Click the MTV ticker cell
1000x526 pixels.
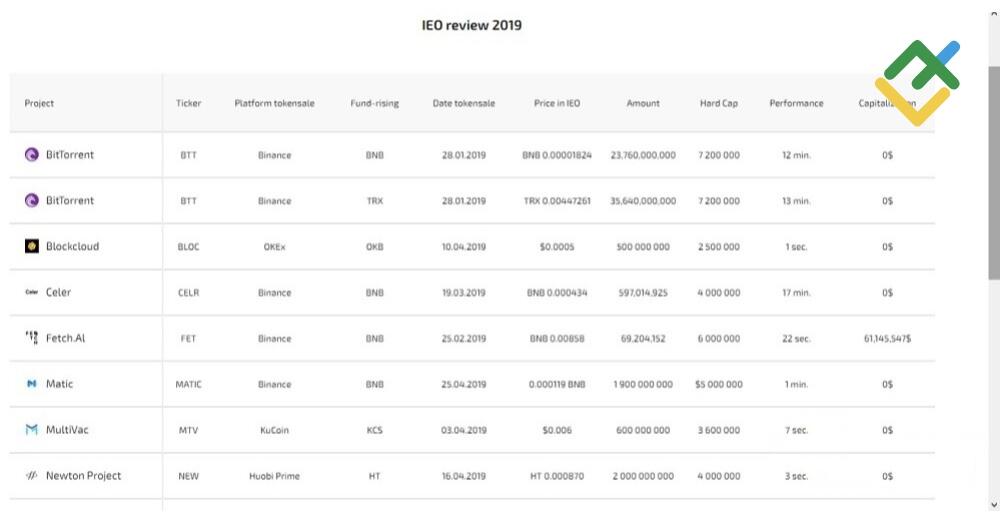[x=188, y=430]
